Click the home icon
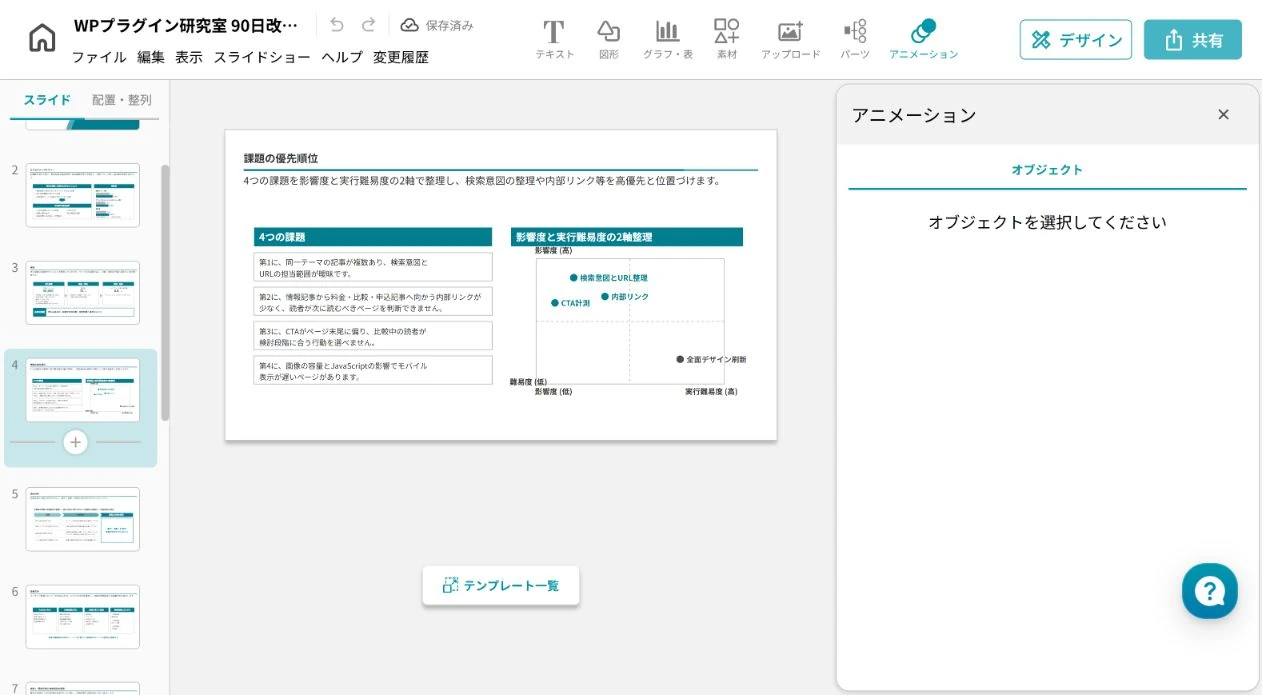The height and width of the screenshot is (695, 1262). [x=42, y=38]
